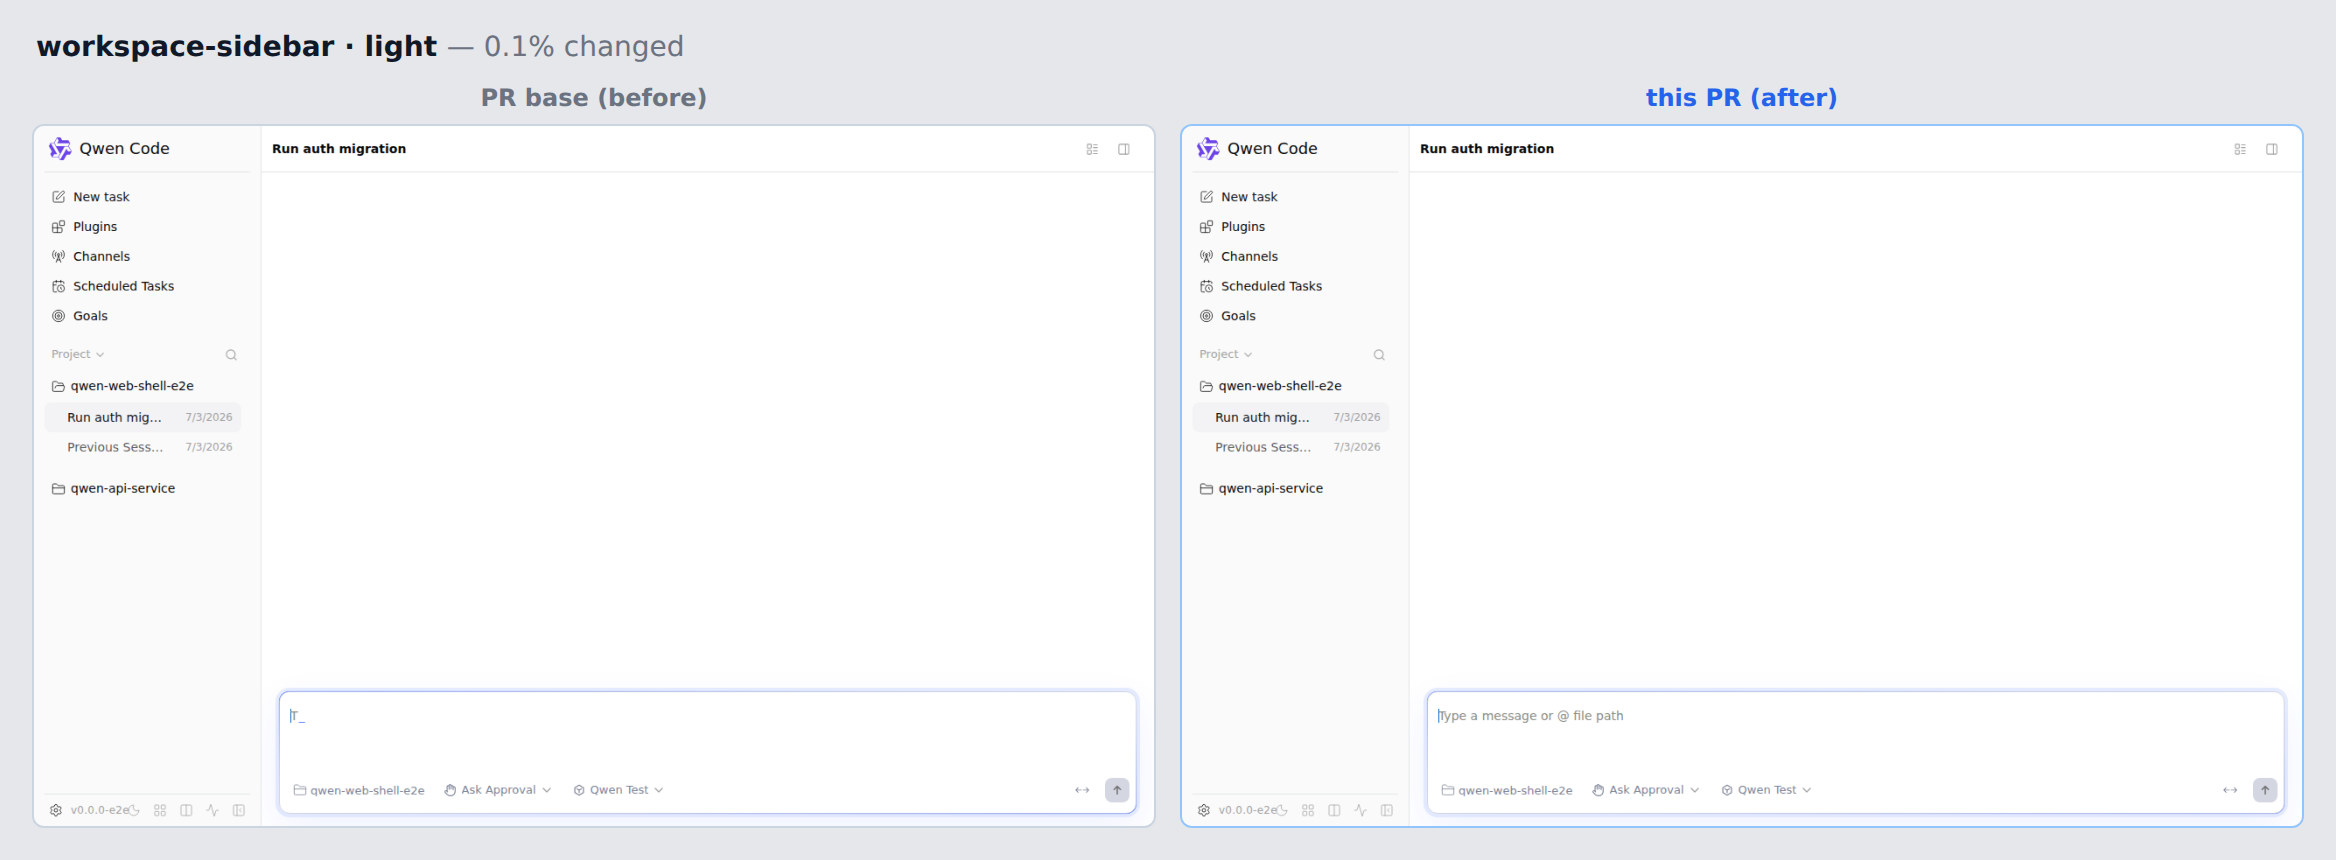Click the expand-width arrows icon in the before message box
Image resolution: width=2336 pixels, height=860 pixels.
(1082, 790)
